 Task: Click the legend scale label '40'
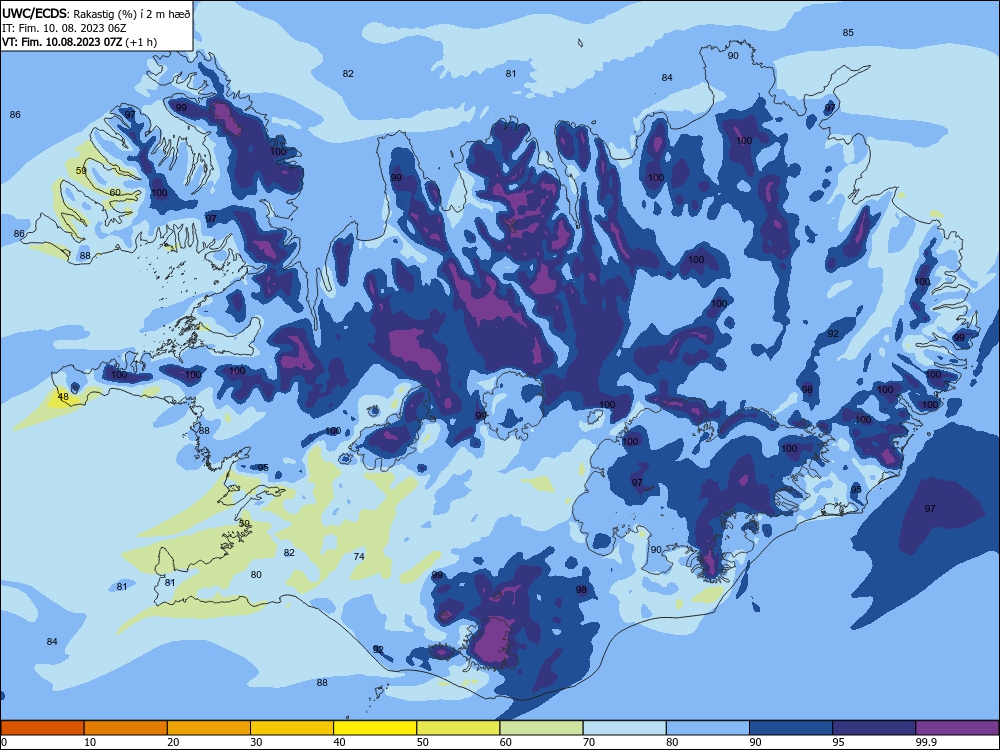[340, 742]
